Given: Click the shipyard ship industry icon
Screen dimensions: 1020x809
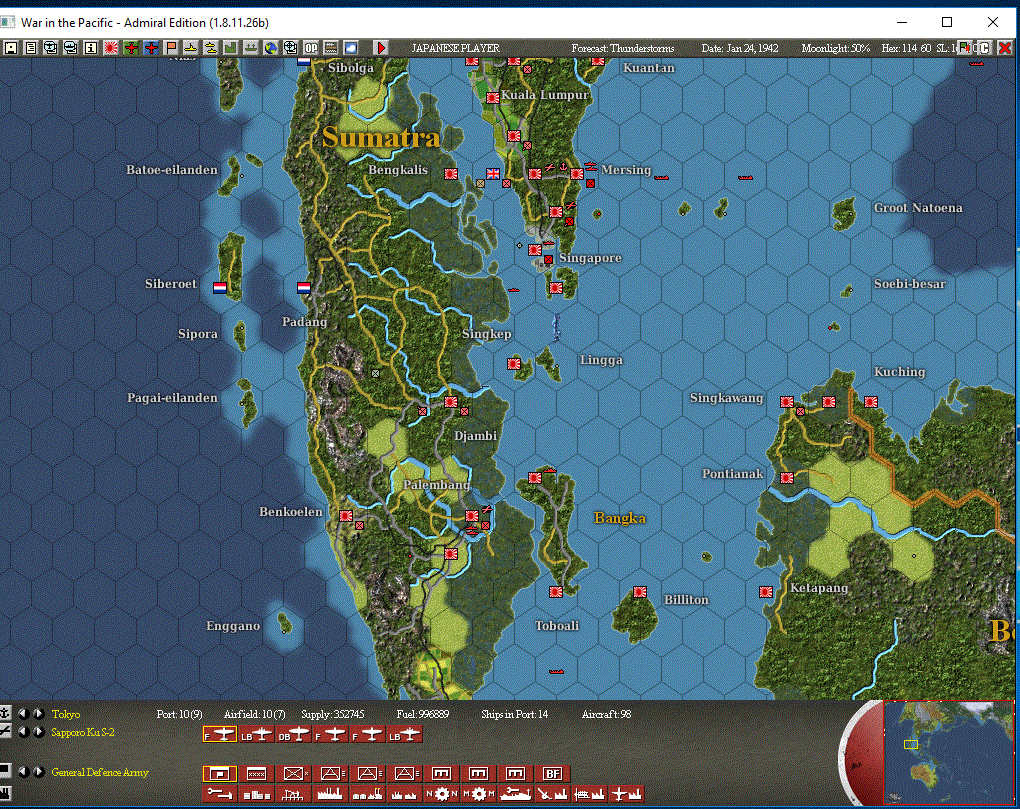Looking at the screenshot, I should tap(516, 793).
